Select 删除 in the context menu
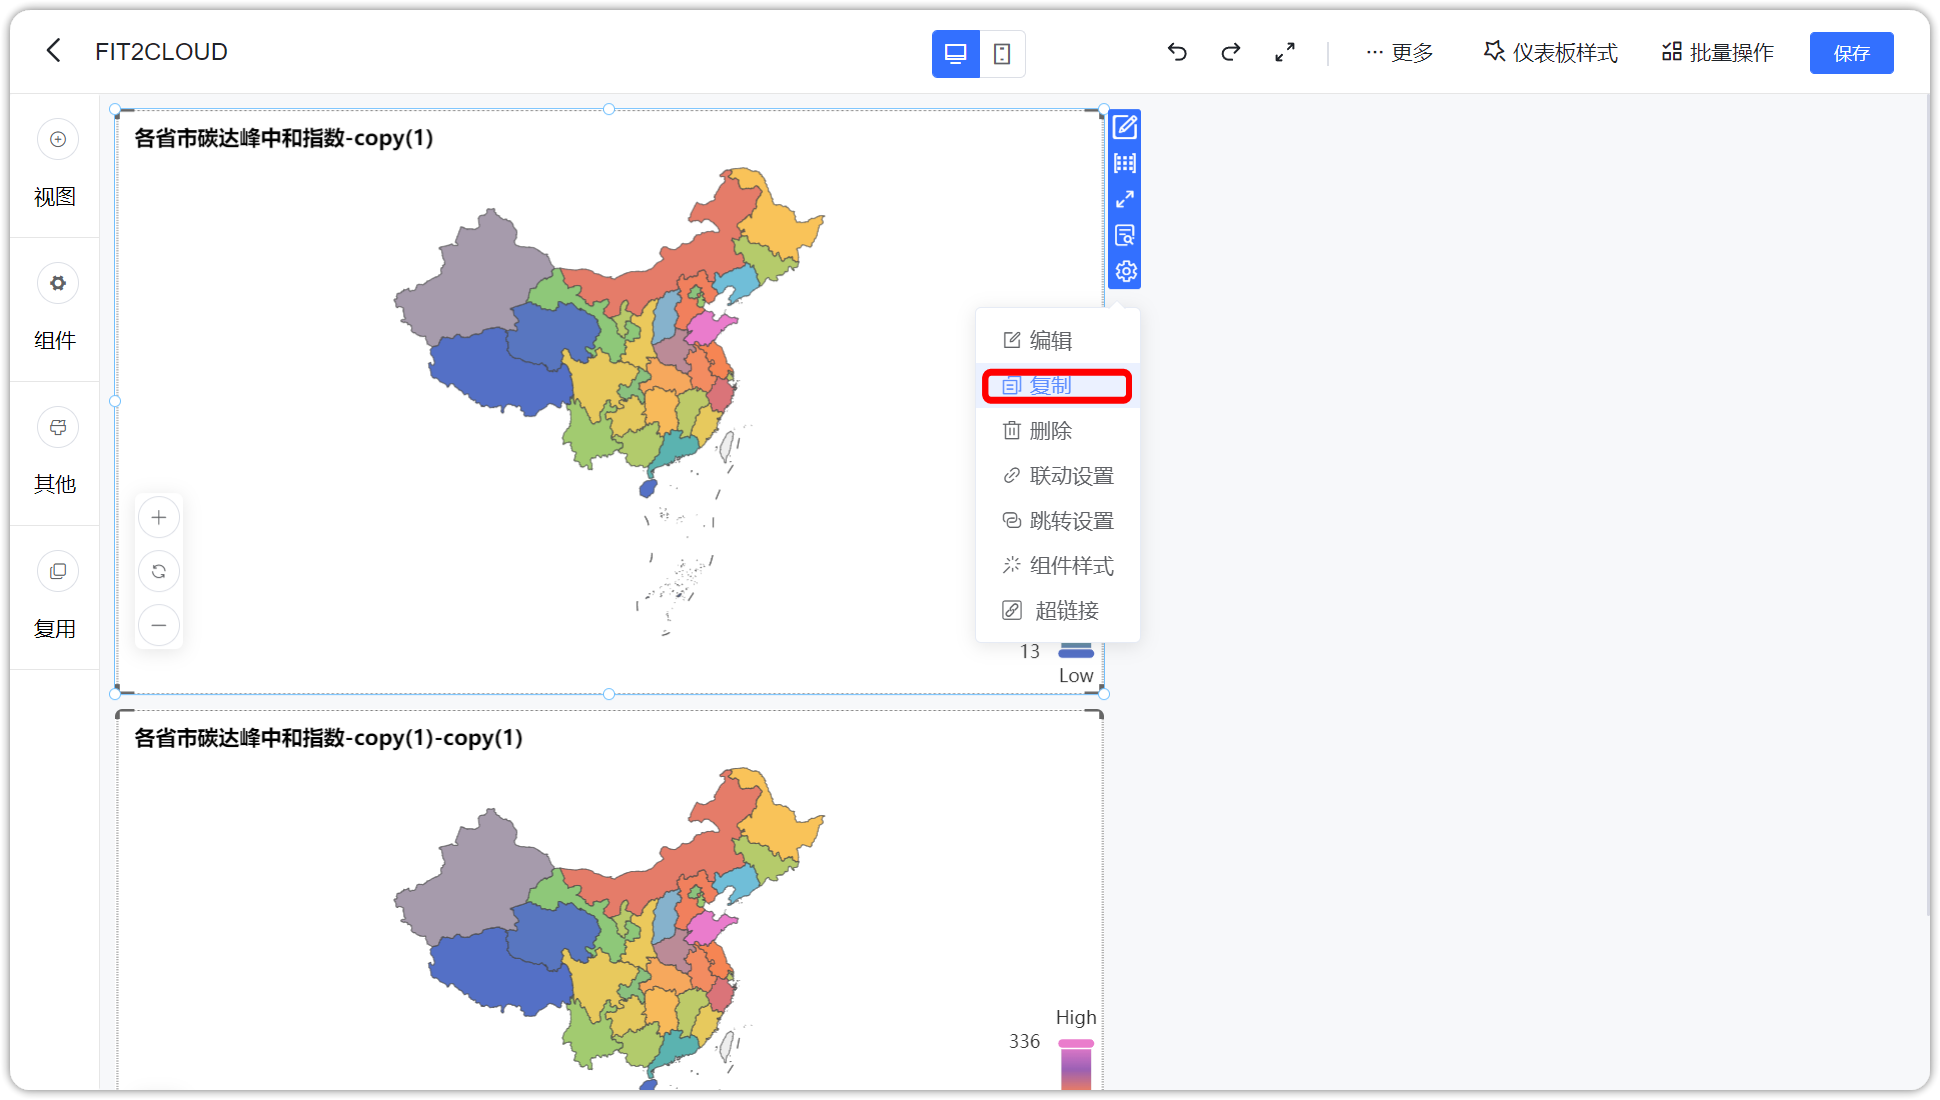 pyautogui.click(x=1058, y=430)
